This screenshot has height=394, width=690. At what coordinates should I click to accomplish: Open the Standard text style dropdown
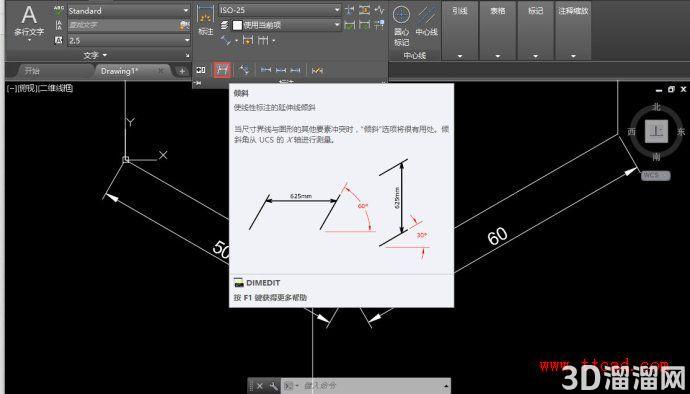tap(128, 11)
